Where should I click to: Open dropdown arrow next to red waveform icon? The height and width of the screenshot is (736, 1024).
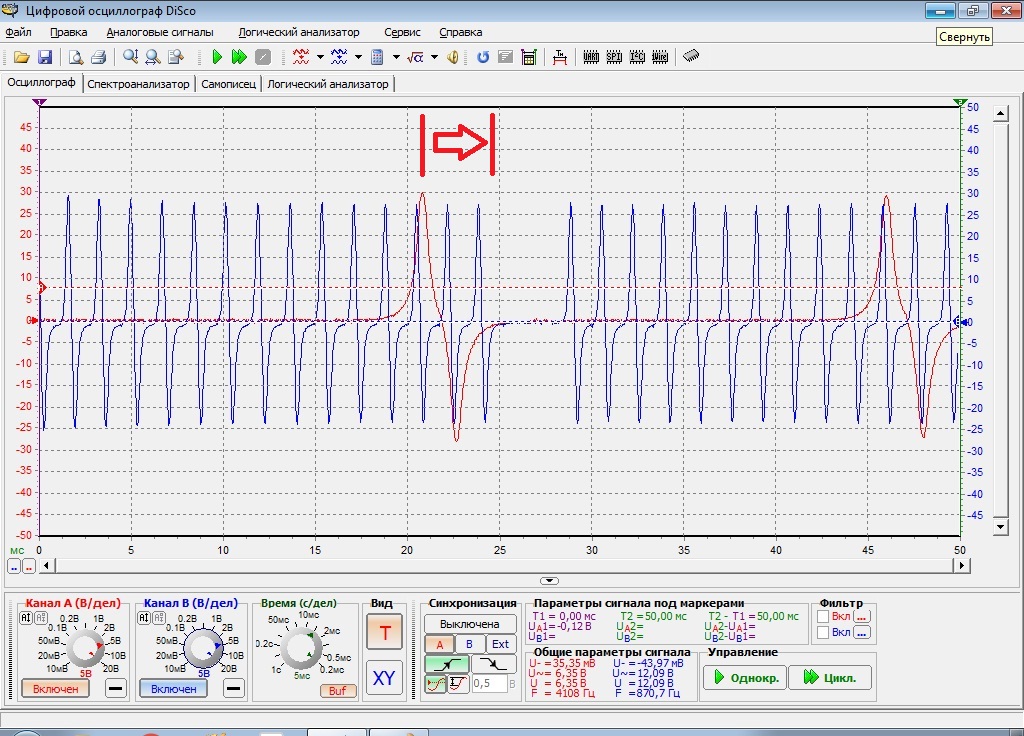pyautogui.click(x=320, y=57)
